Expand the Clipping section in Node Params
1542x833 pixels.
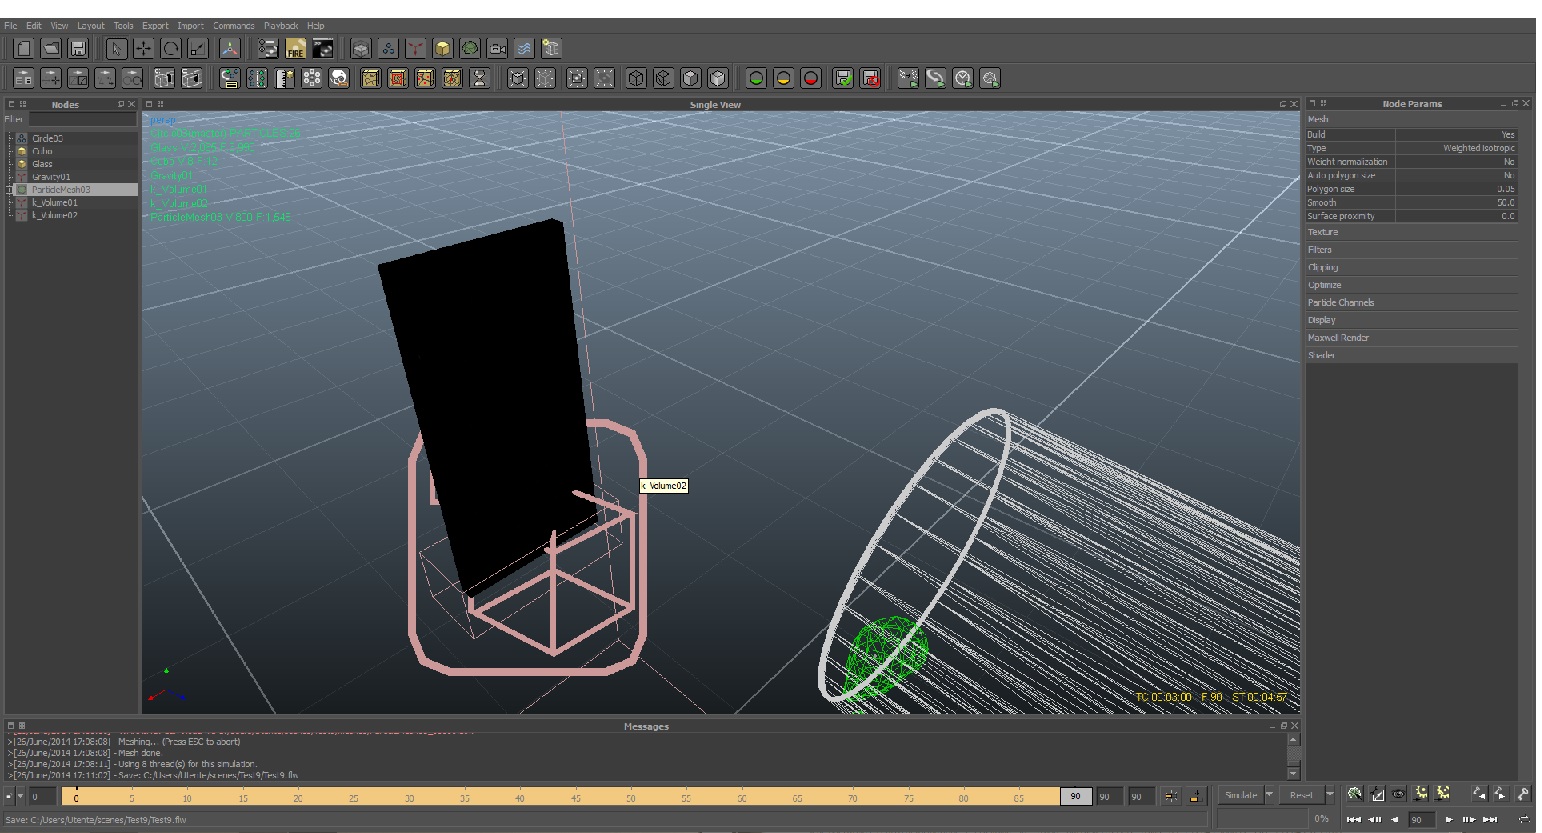point(1411,267)
